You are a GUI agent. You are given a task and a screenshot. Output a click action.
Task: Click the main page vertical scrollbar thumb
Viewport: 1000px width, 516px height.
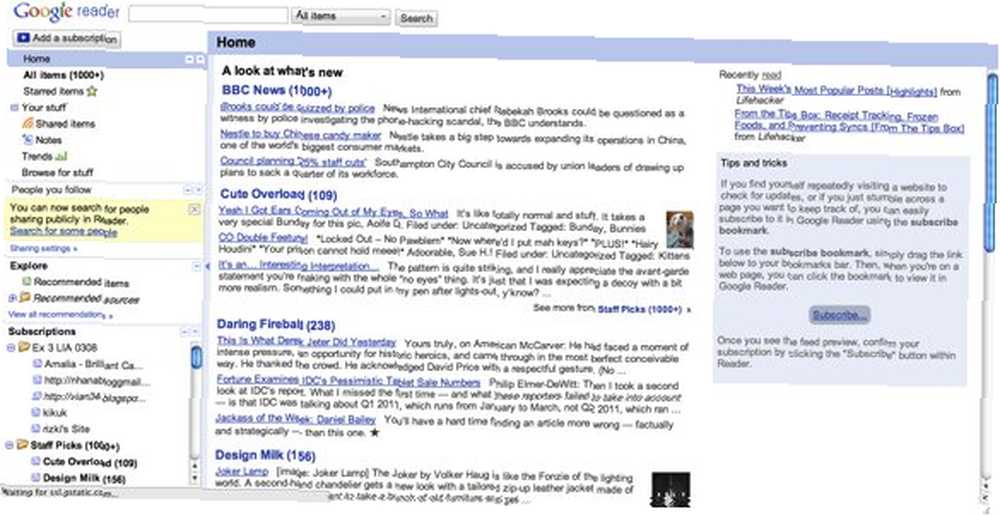992,162
